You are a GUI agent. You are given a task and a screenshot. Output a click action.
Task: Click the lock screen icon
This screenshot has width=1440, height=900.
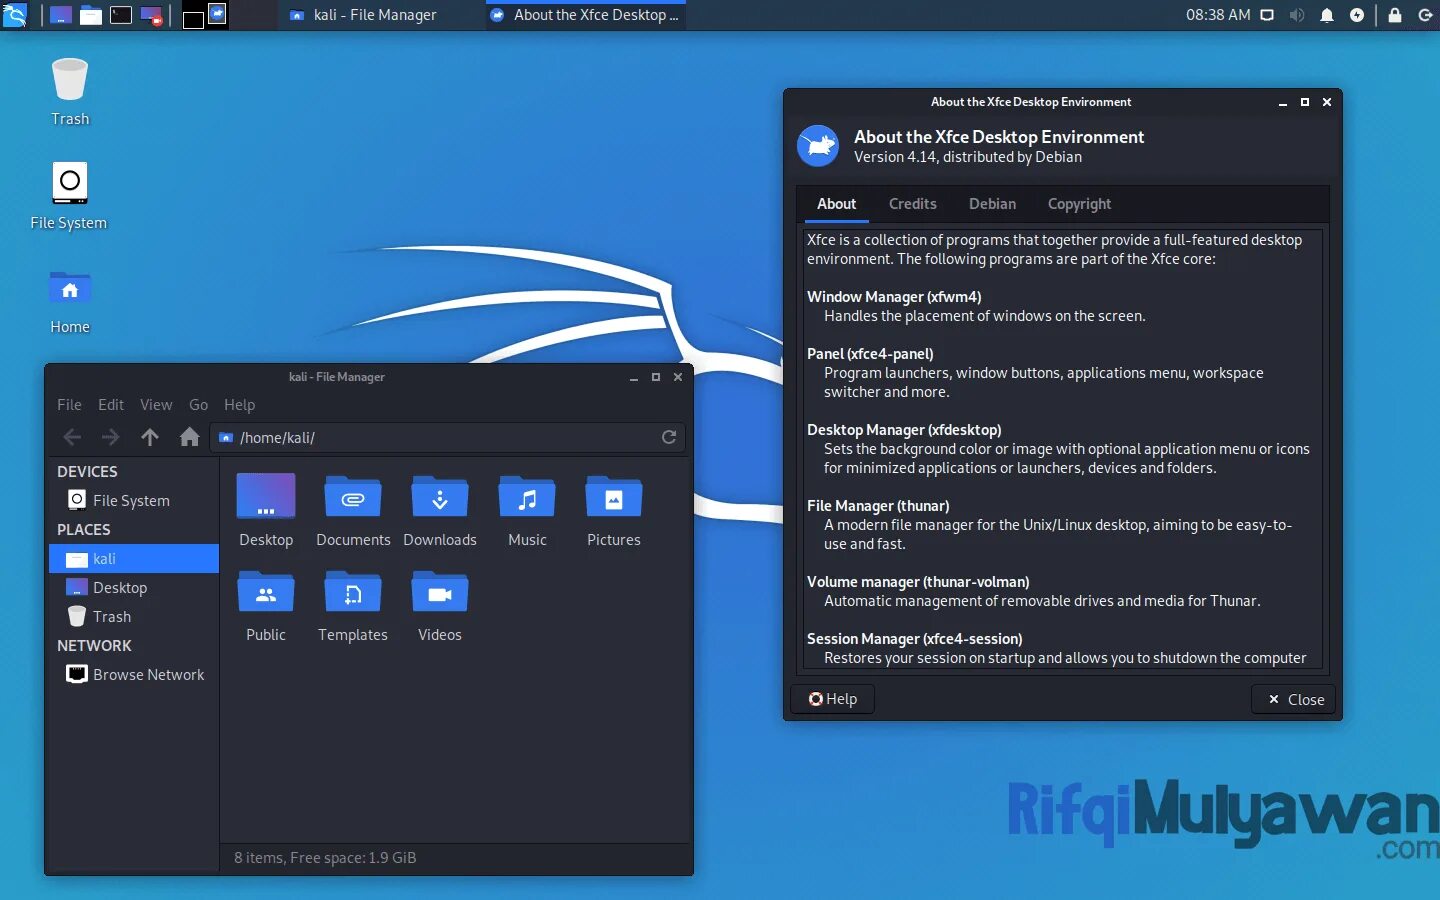click(1395, 15)
